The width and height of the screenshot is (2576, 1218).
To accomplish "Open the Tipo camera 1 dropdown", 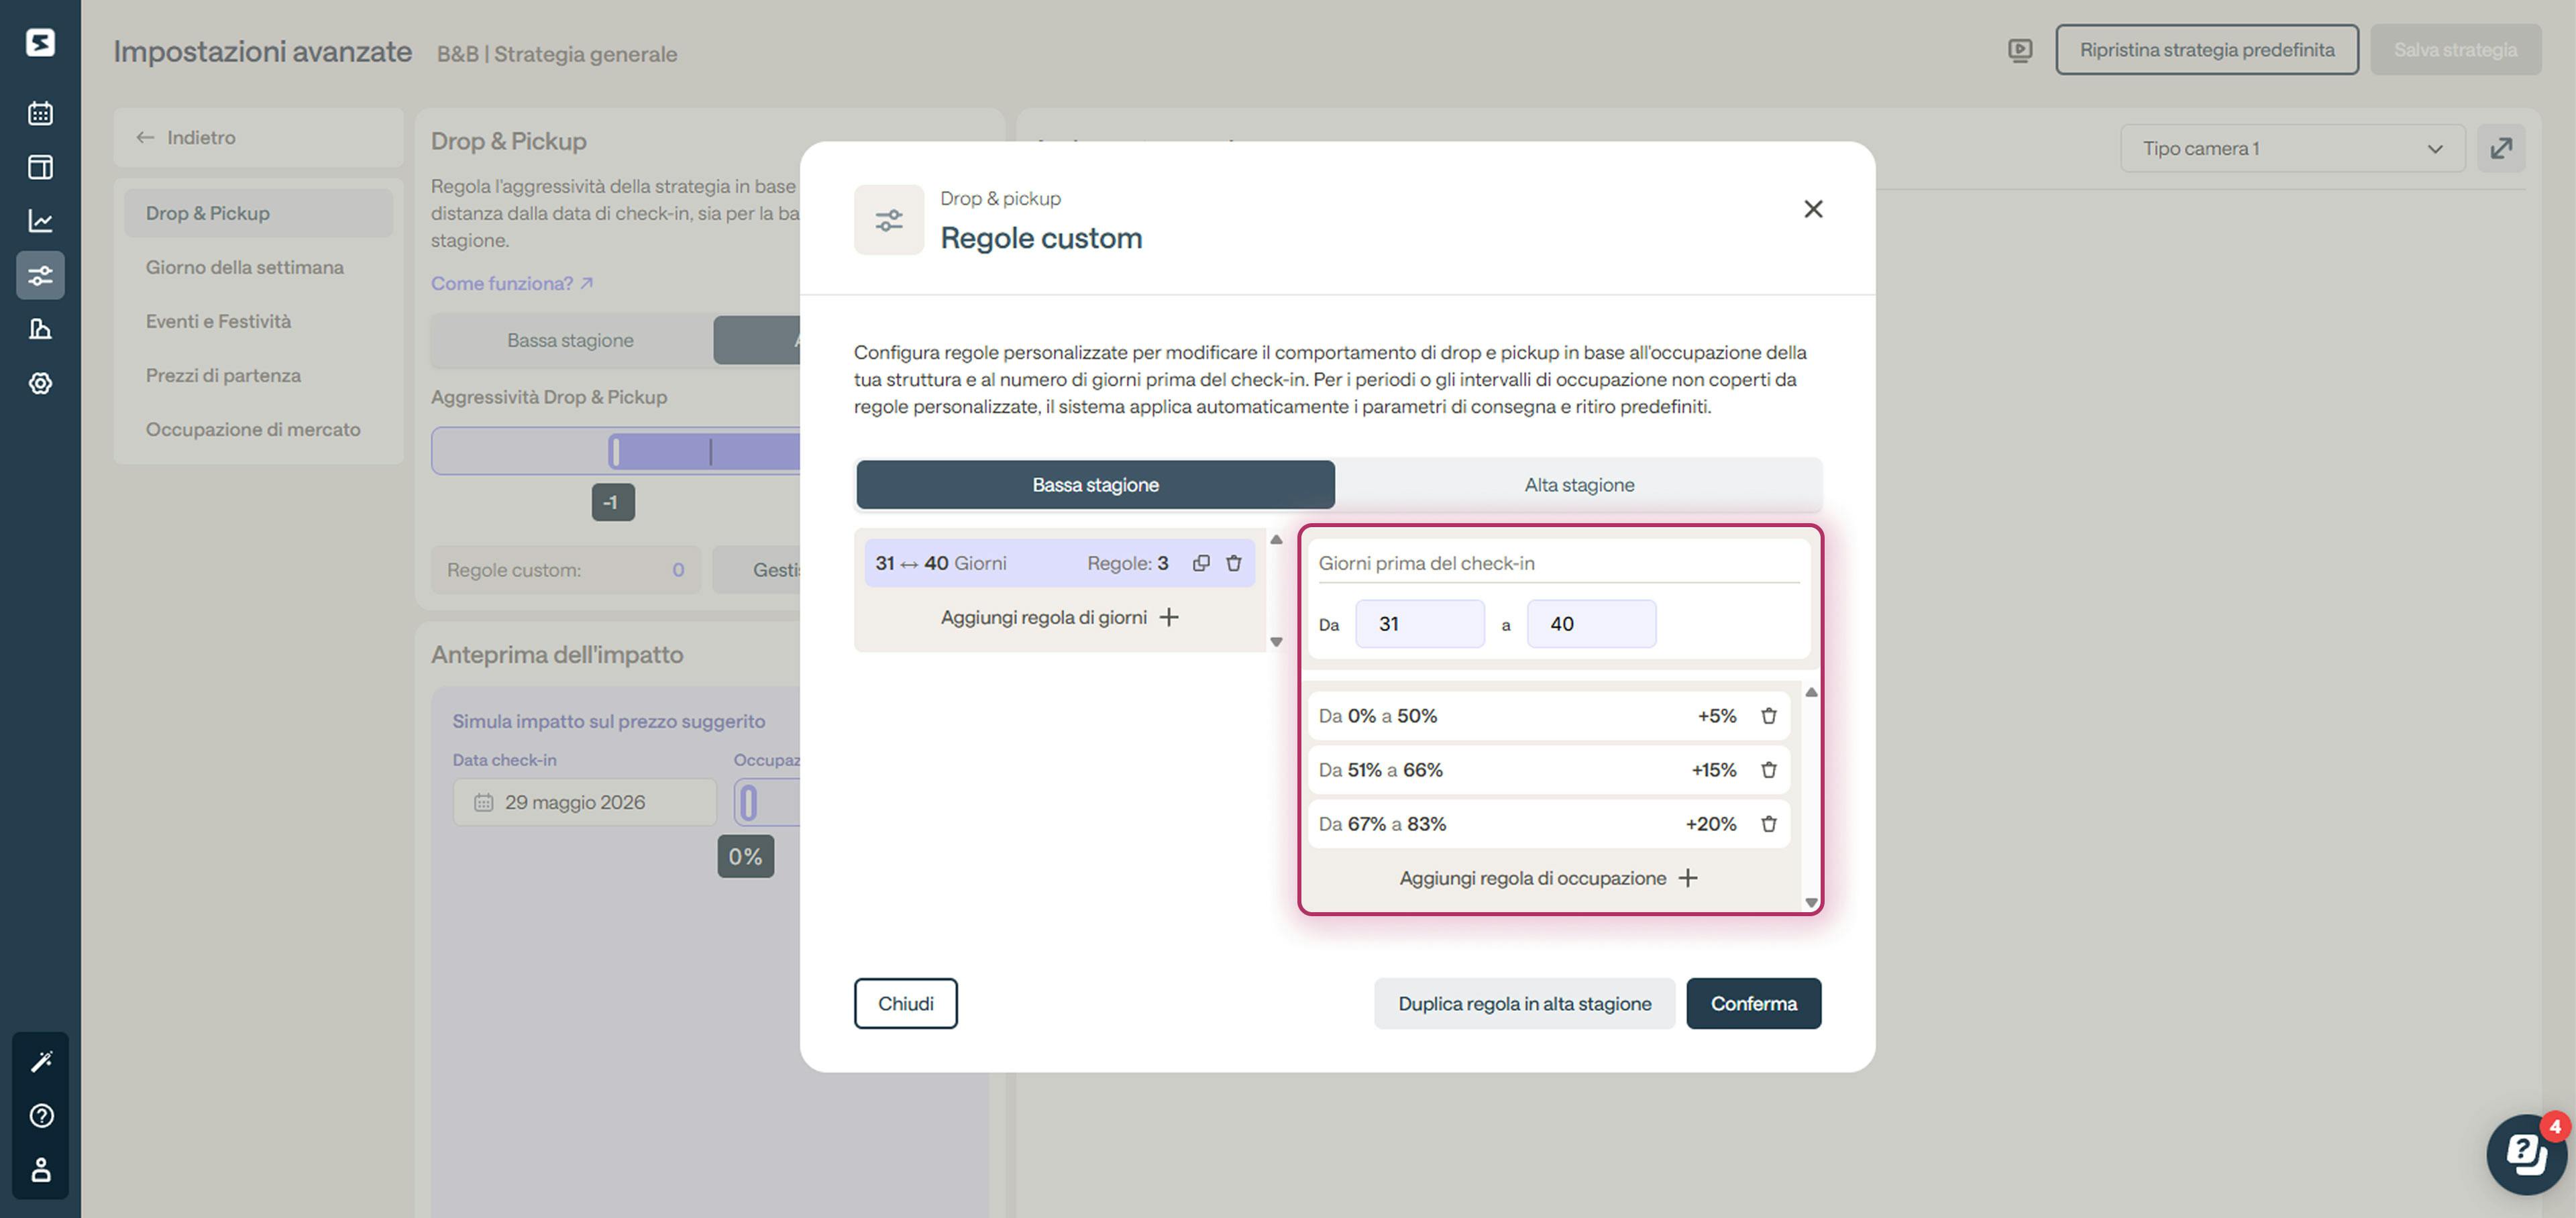I will tap(2292, 149).
